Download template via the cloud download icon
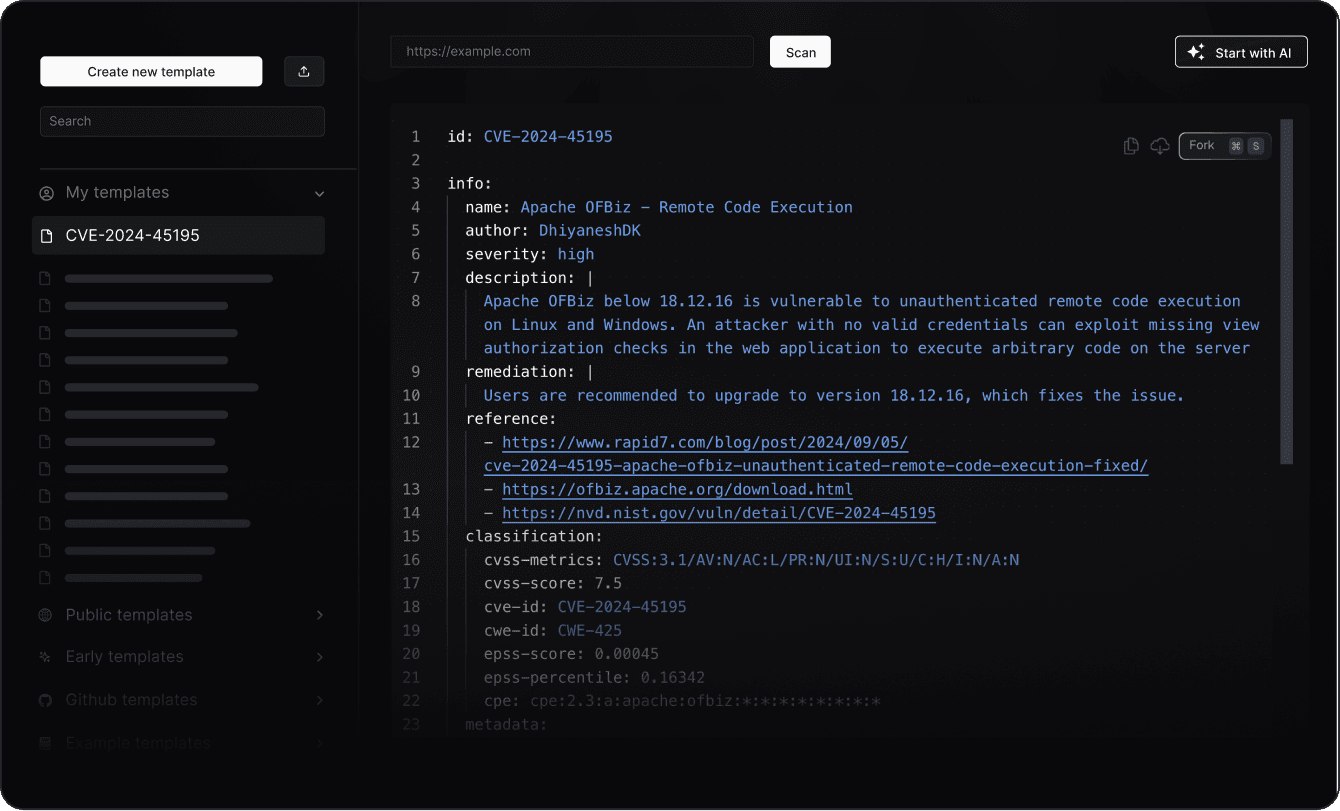The height and width of the screenshot is (811, 1340). 1159,146
